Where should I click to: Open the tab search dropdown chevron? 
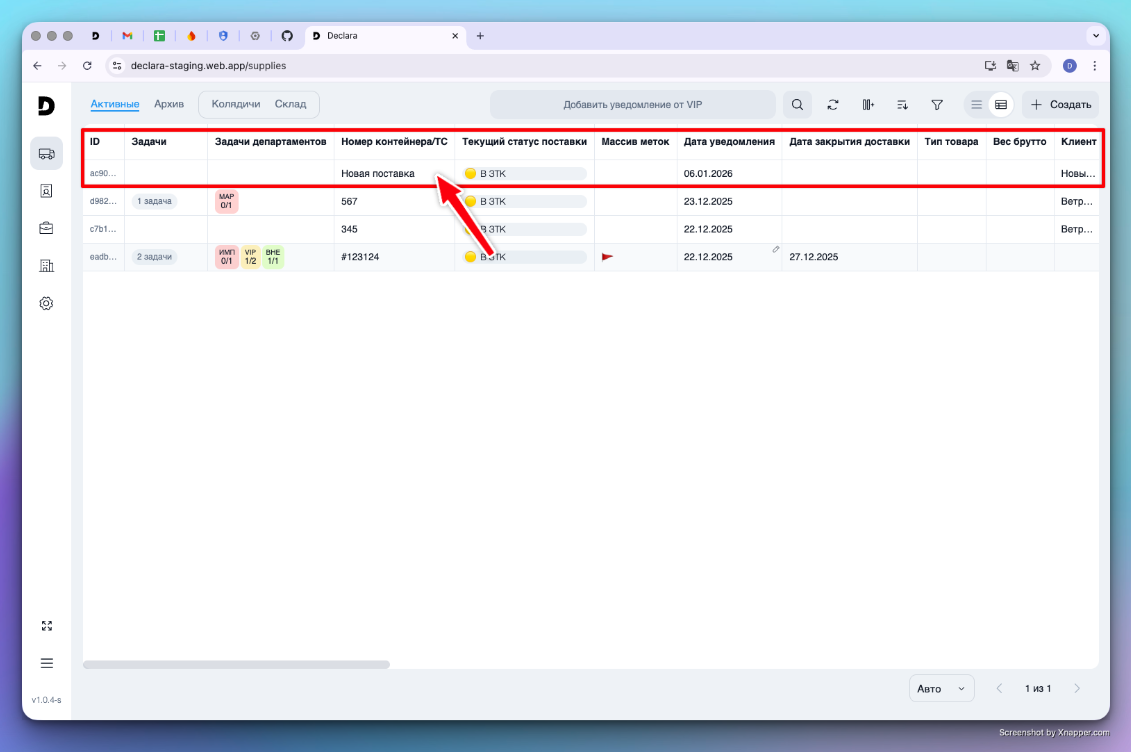(1096, 35)
